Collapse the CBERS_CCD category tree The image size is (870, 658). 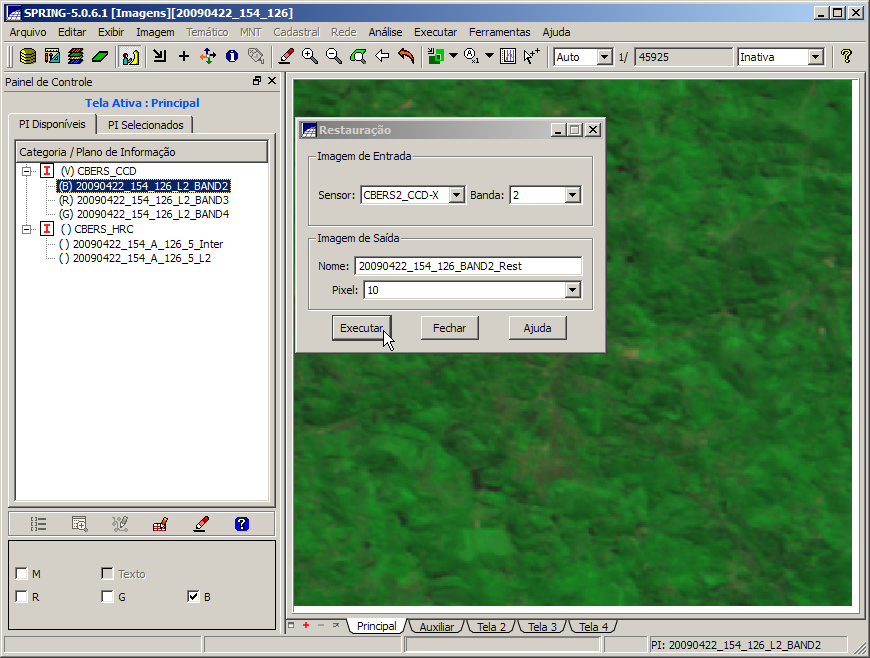click(27, 171)
